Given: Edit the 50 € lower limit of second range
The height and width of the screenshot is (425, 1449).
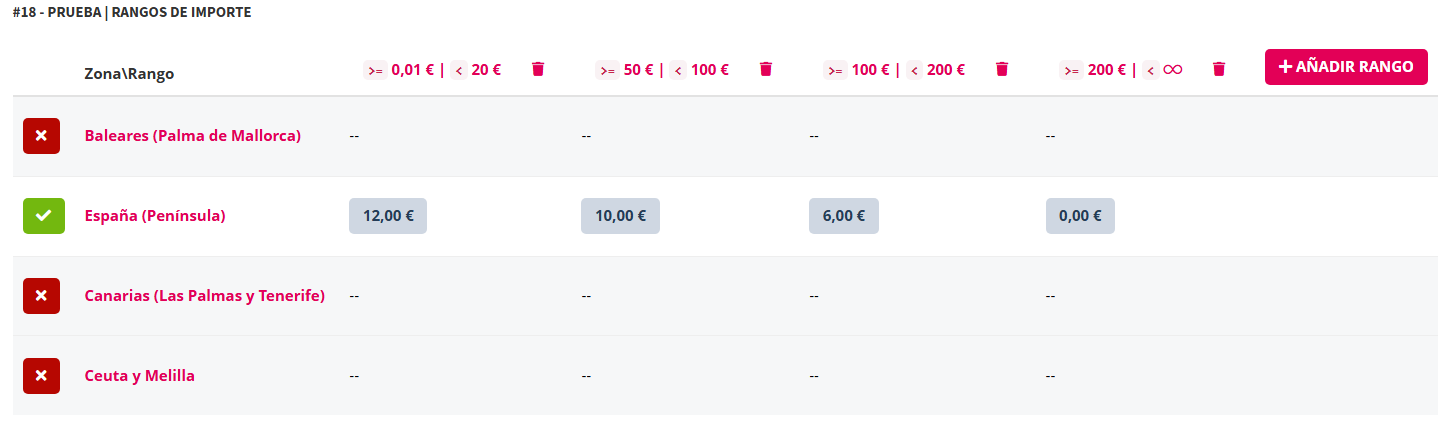Looking at the screenshot, I should 638,70.
